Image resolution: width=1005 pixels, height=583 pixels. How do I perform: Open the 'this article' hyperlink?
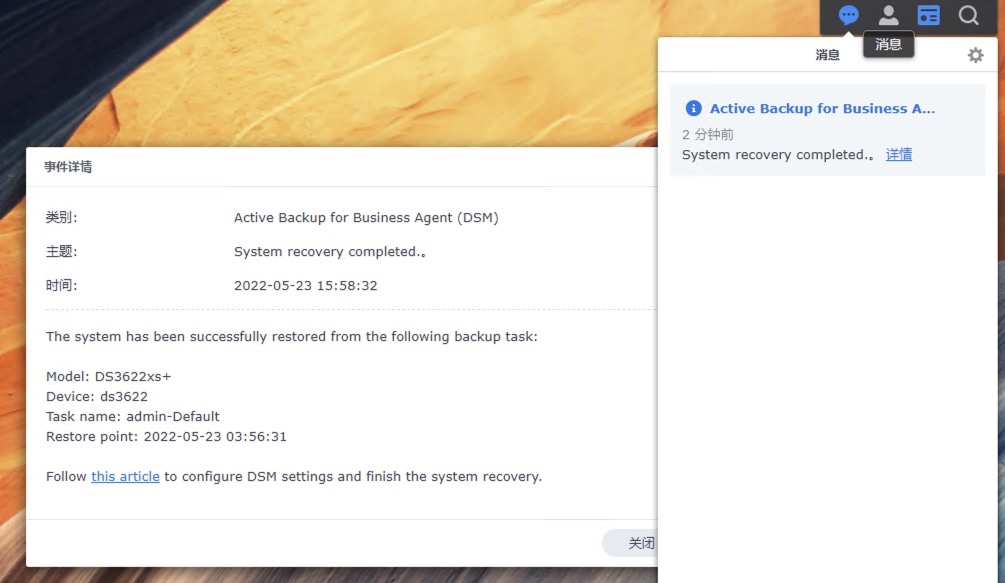pyautogui.click(x=125, y=477)
